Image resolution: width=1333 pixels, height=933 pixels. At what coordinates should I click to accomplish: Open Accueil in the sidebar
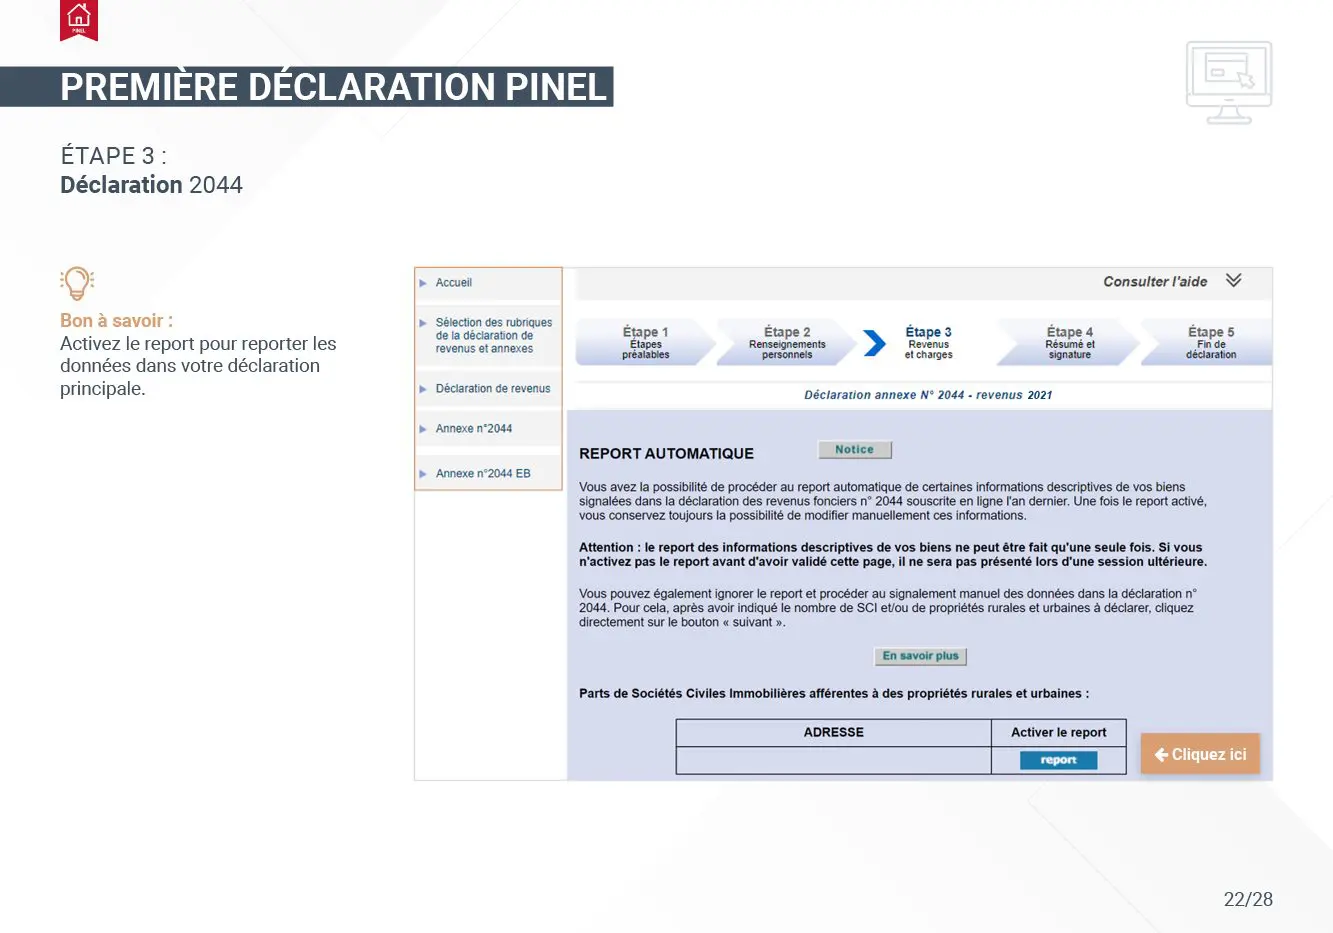click(453, 283)
